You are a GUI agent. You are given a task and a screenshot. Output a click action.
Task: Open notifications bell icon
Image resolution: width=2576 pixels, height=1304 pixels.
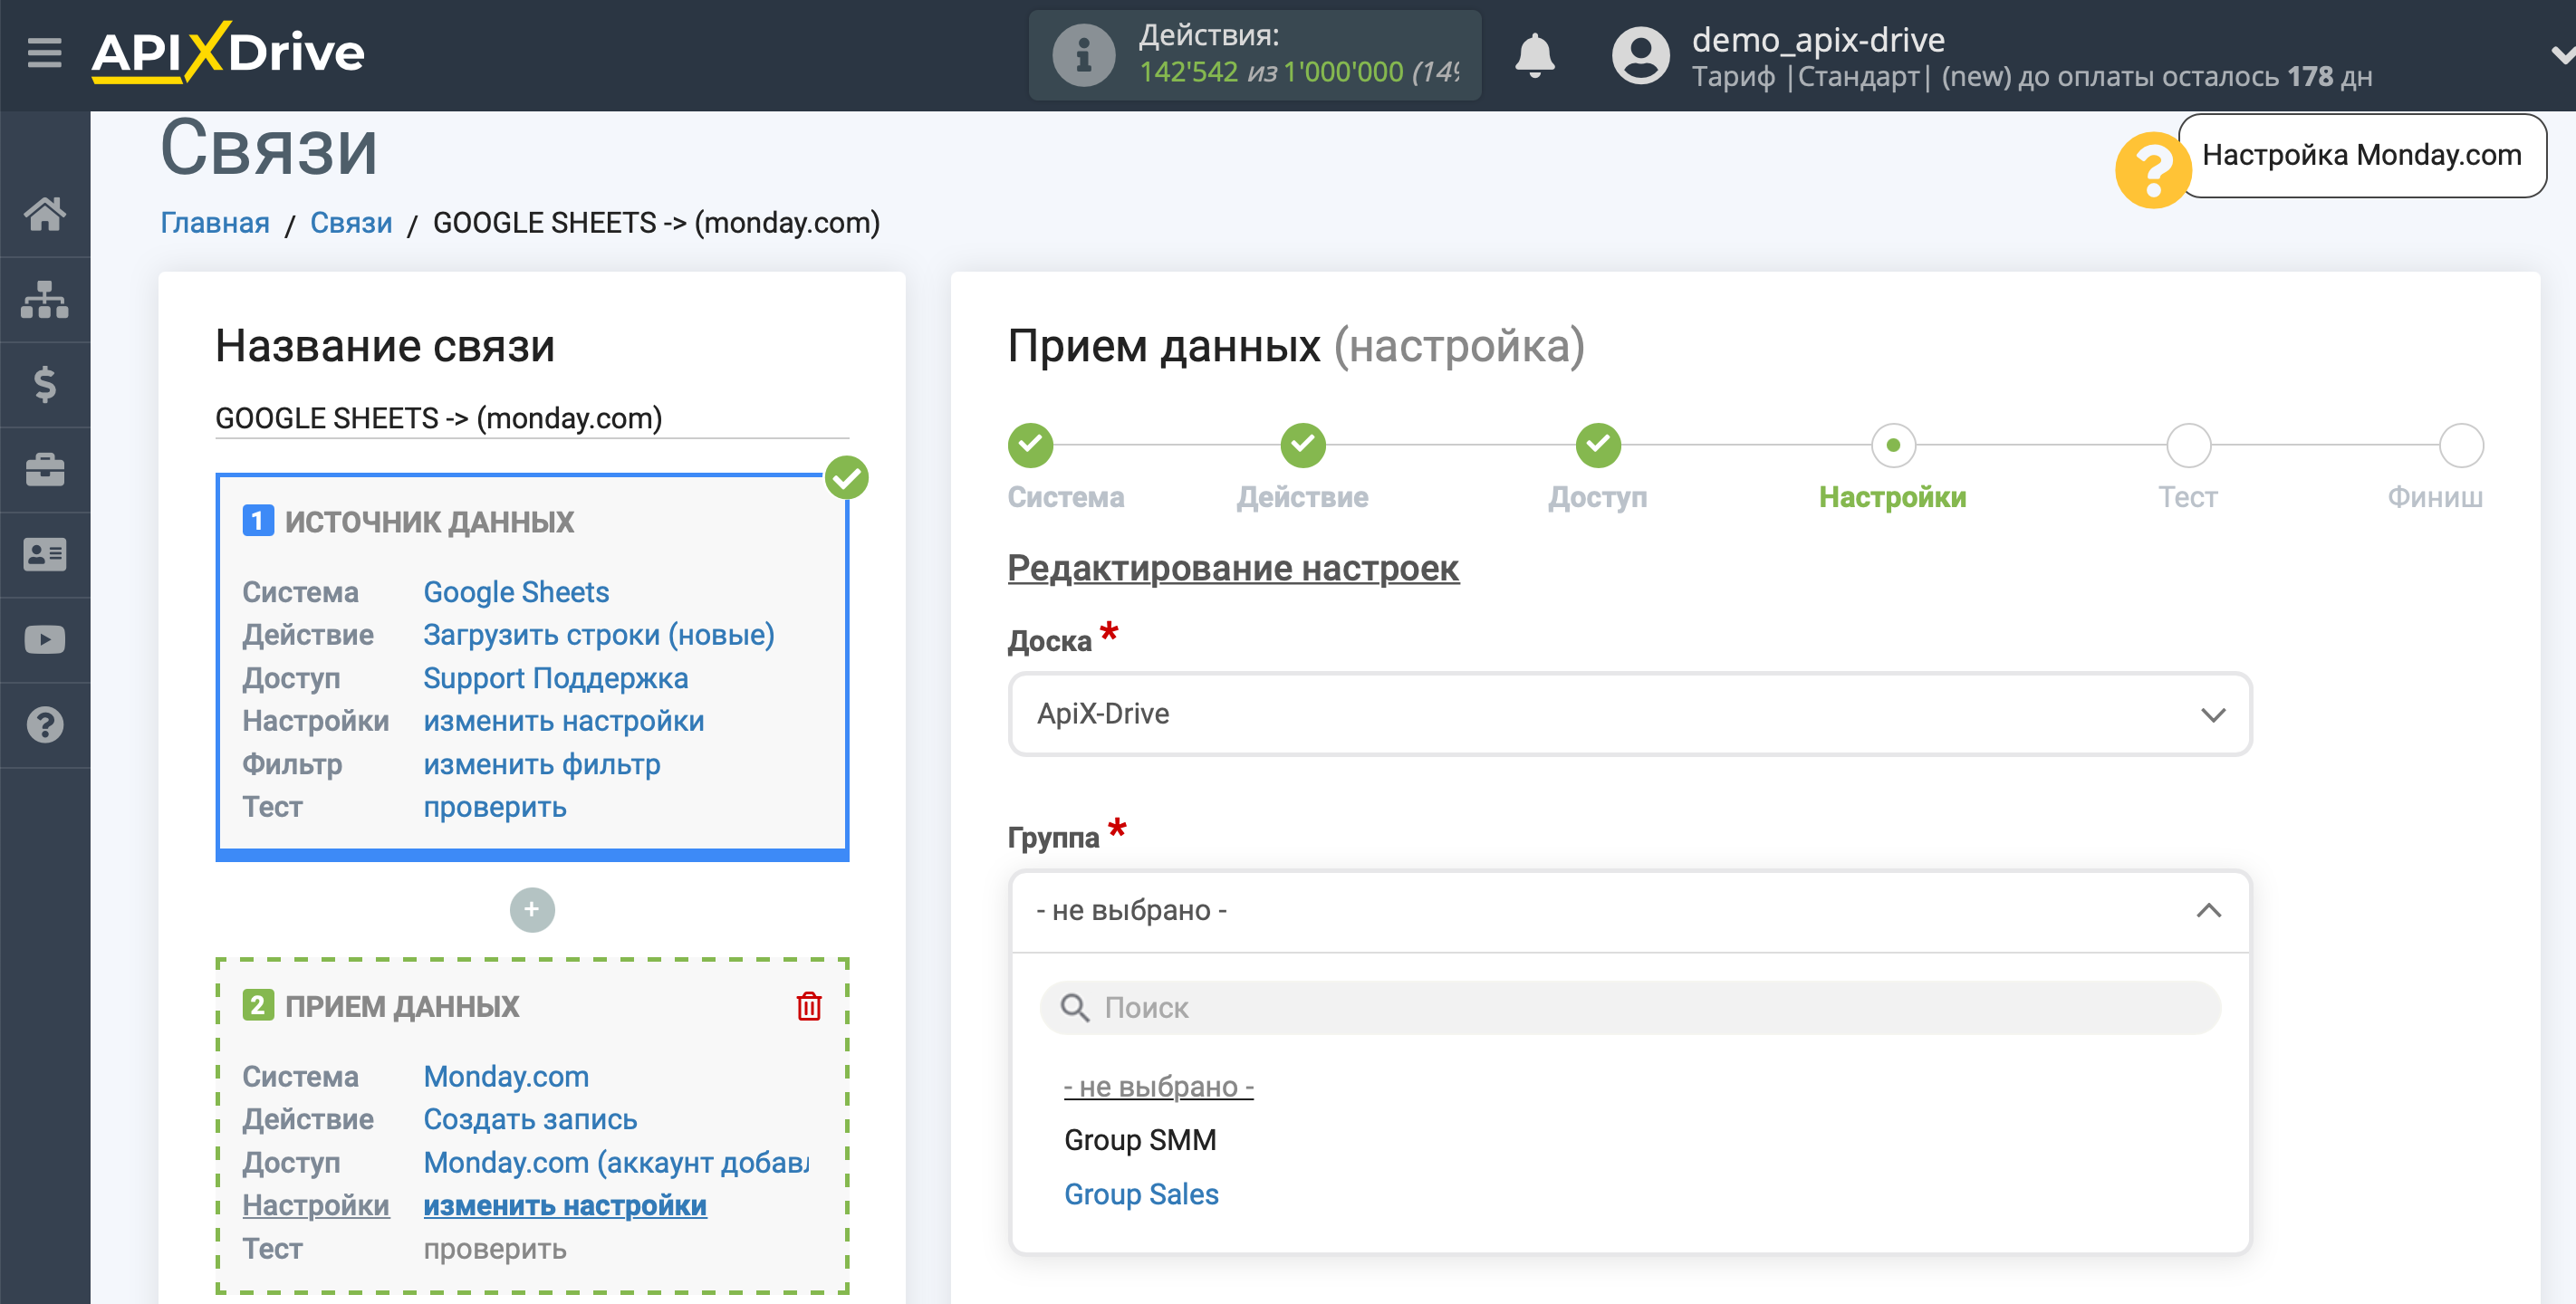coord(1534,55)
